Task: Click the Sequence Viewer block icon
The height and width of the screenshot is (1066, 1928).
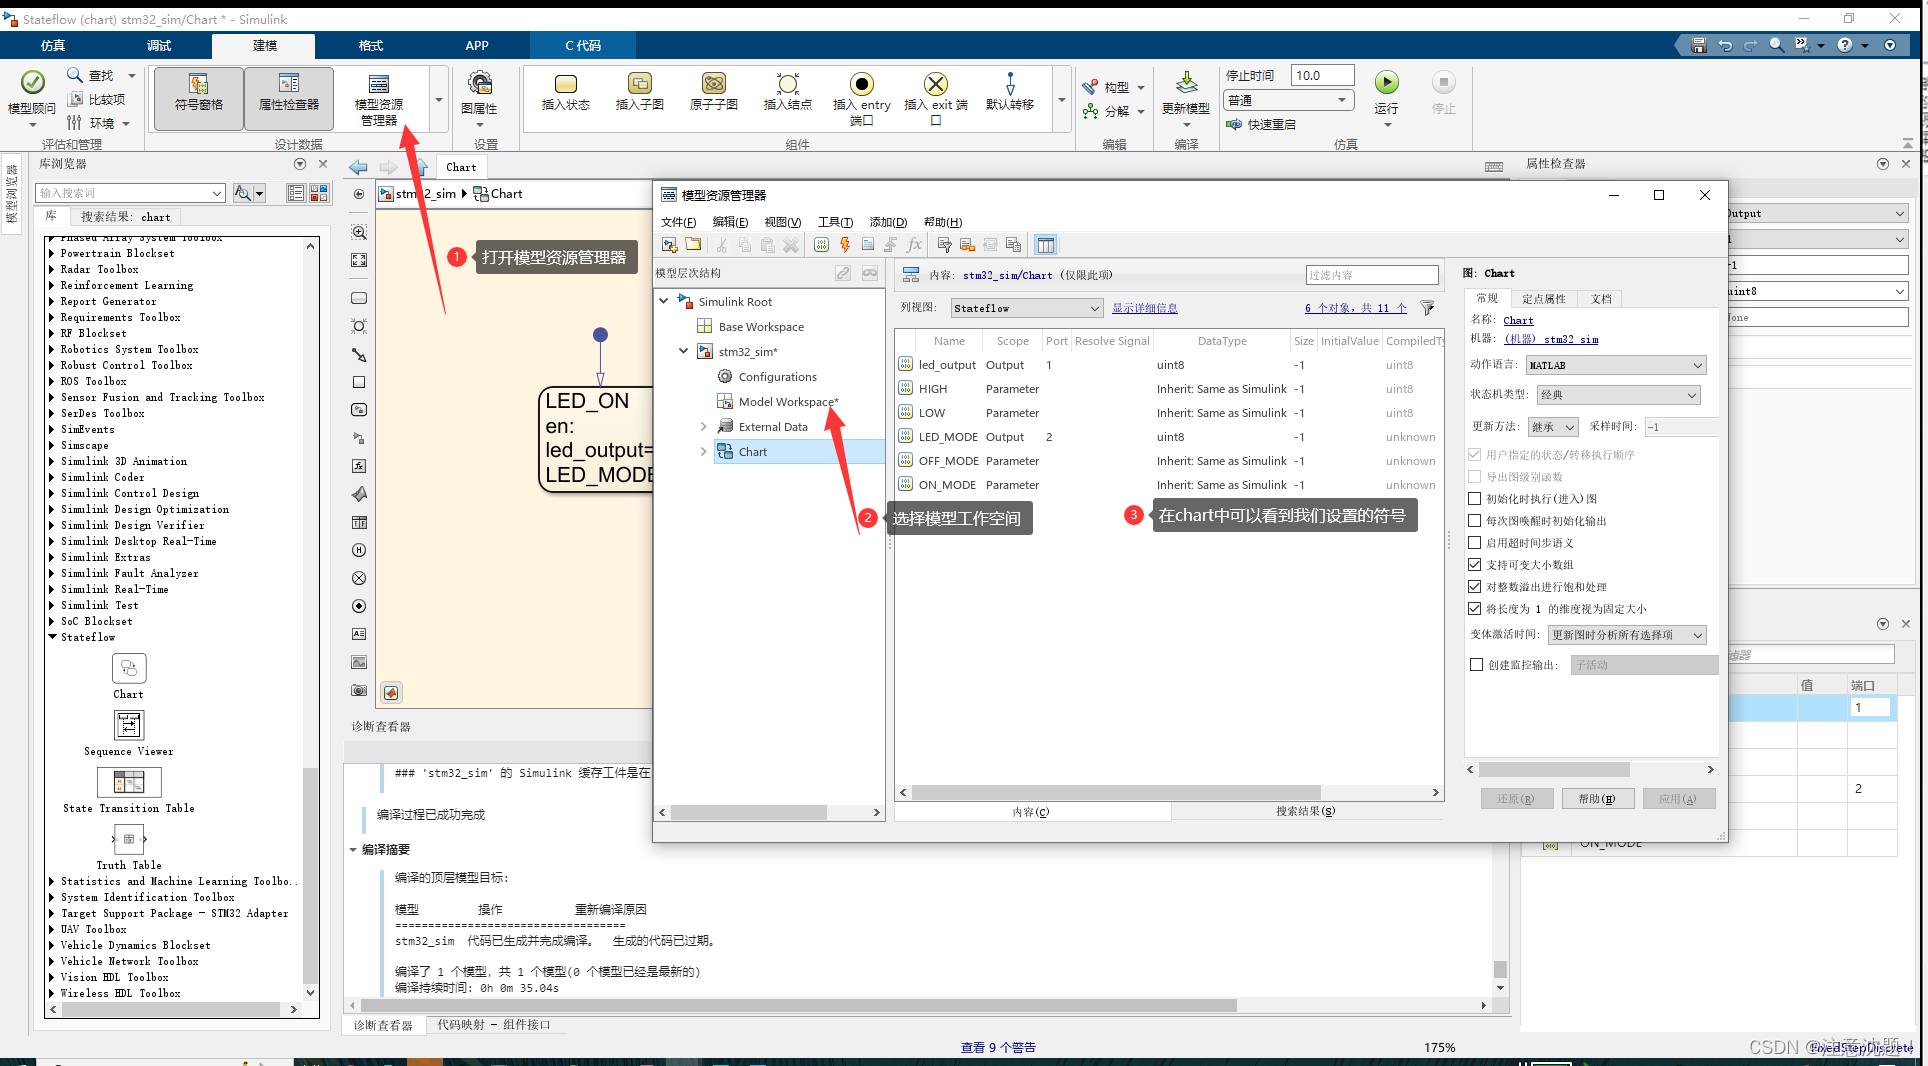Action: (x=128, y=725)
